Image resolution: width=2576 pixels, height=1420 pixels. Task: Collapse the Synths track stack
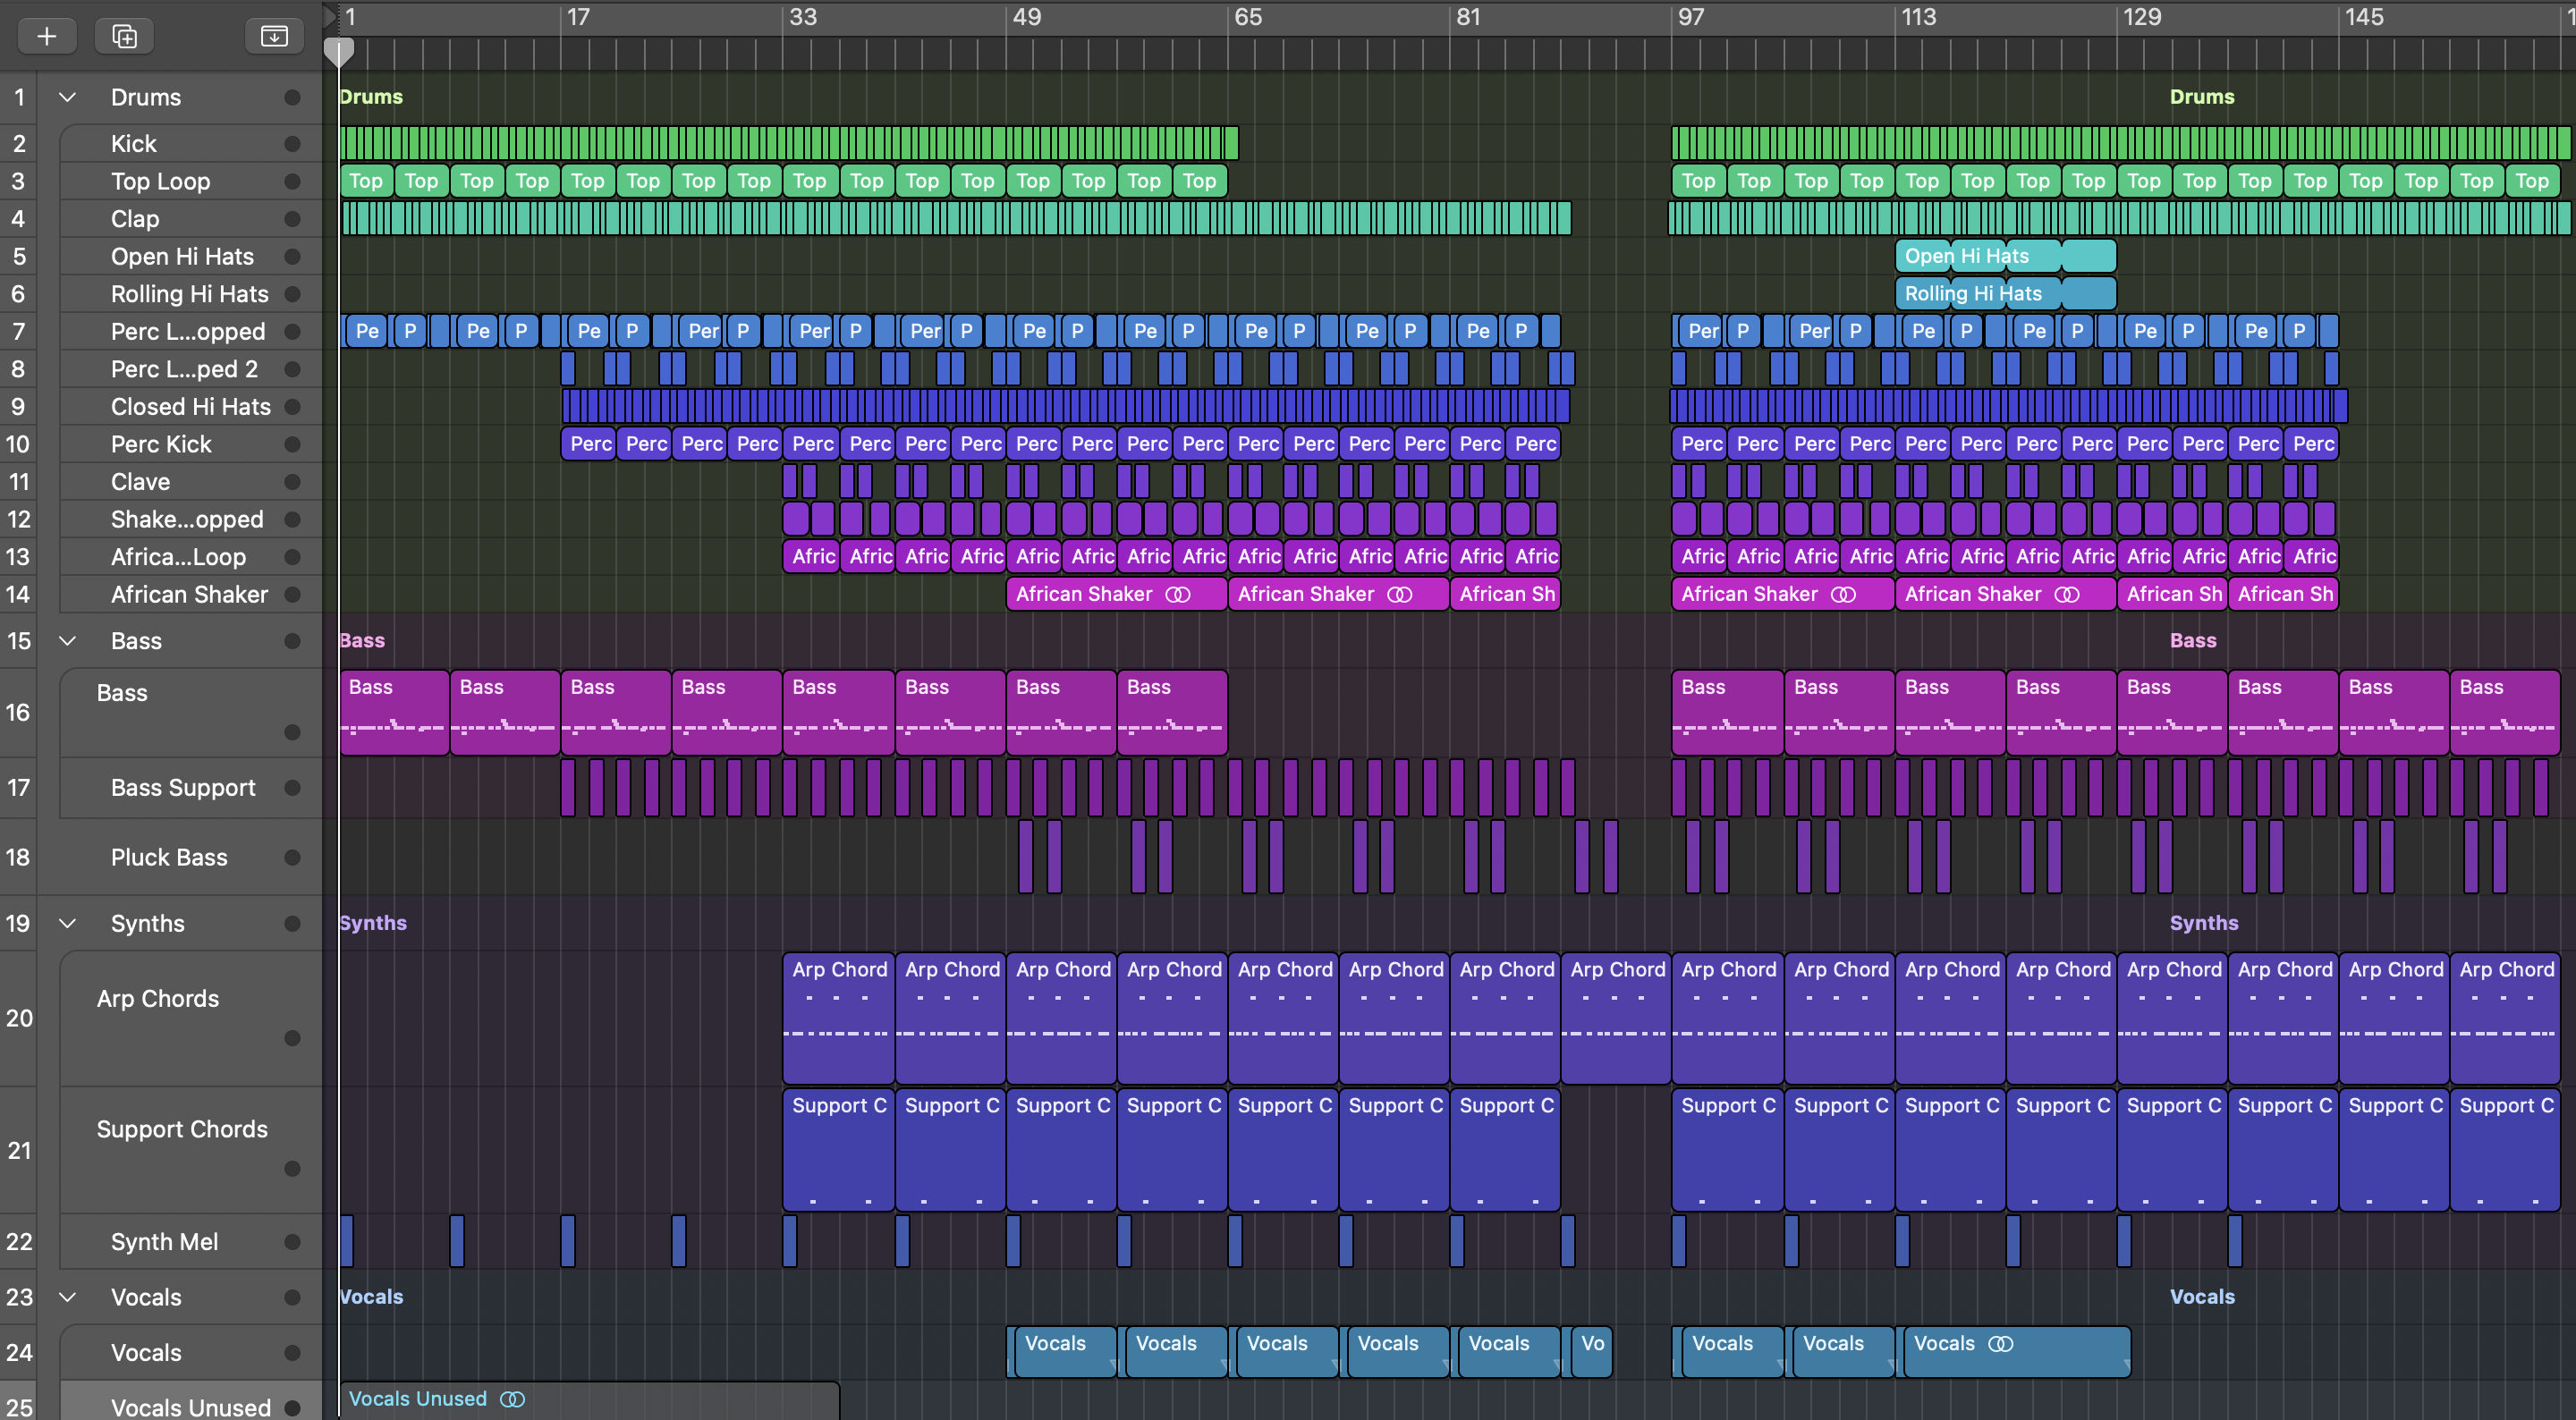point(67,924)
